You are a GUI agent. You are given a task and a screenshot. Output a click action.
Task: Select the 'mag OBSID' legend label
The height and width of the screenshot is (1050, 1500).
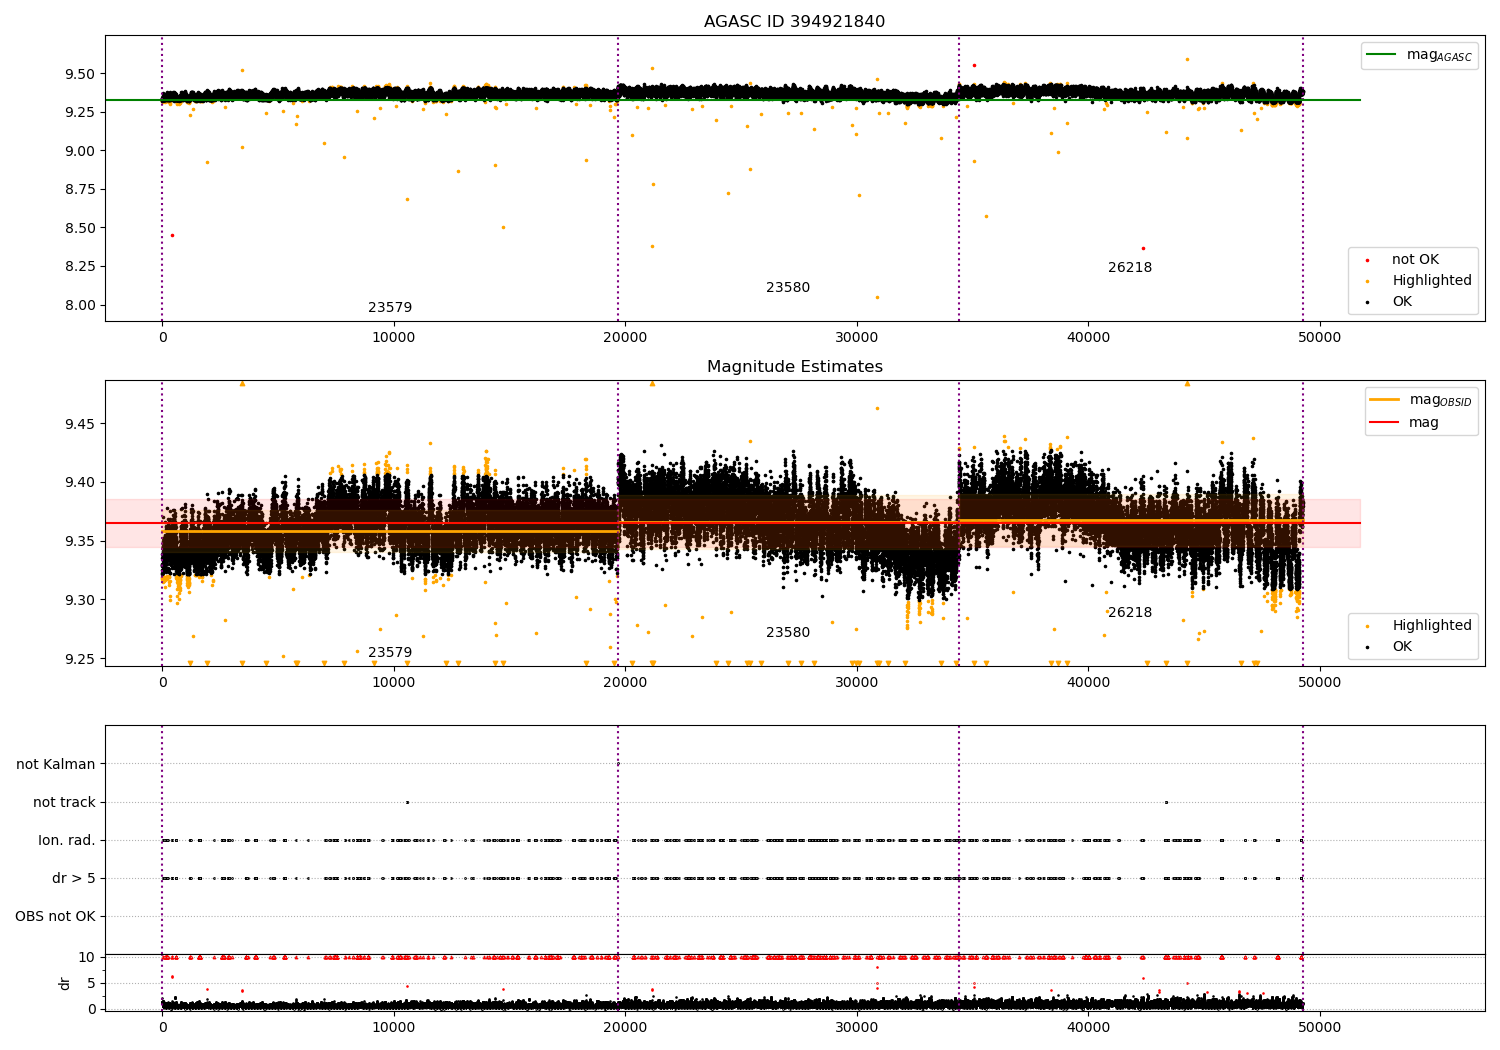(x=1441, y=400)
